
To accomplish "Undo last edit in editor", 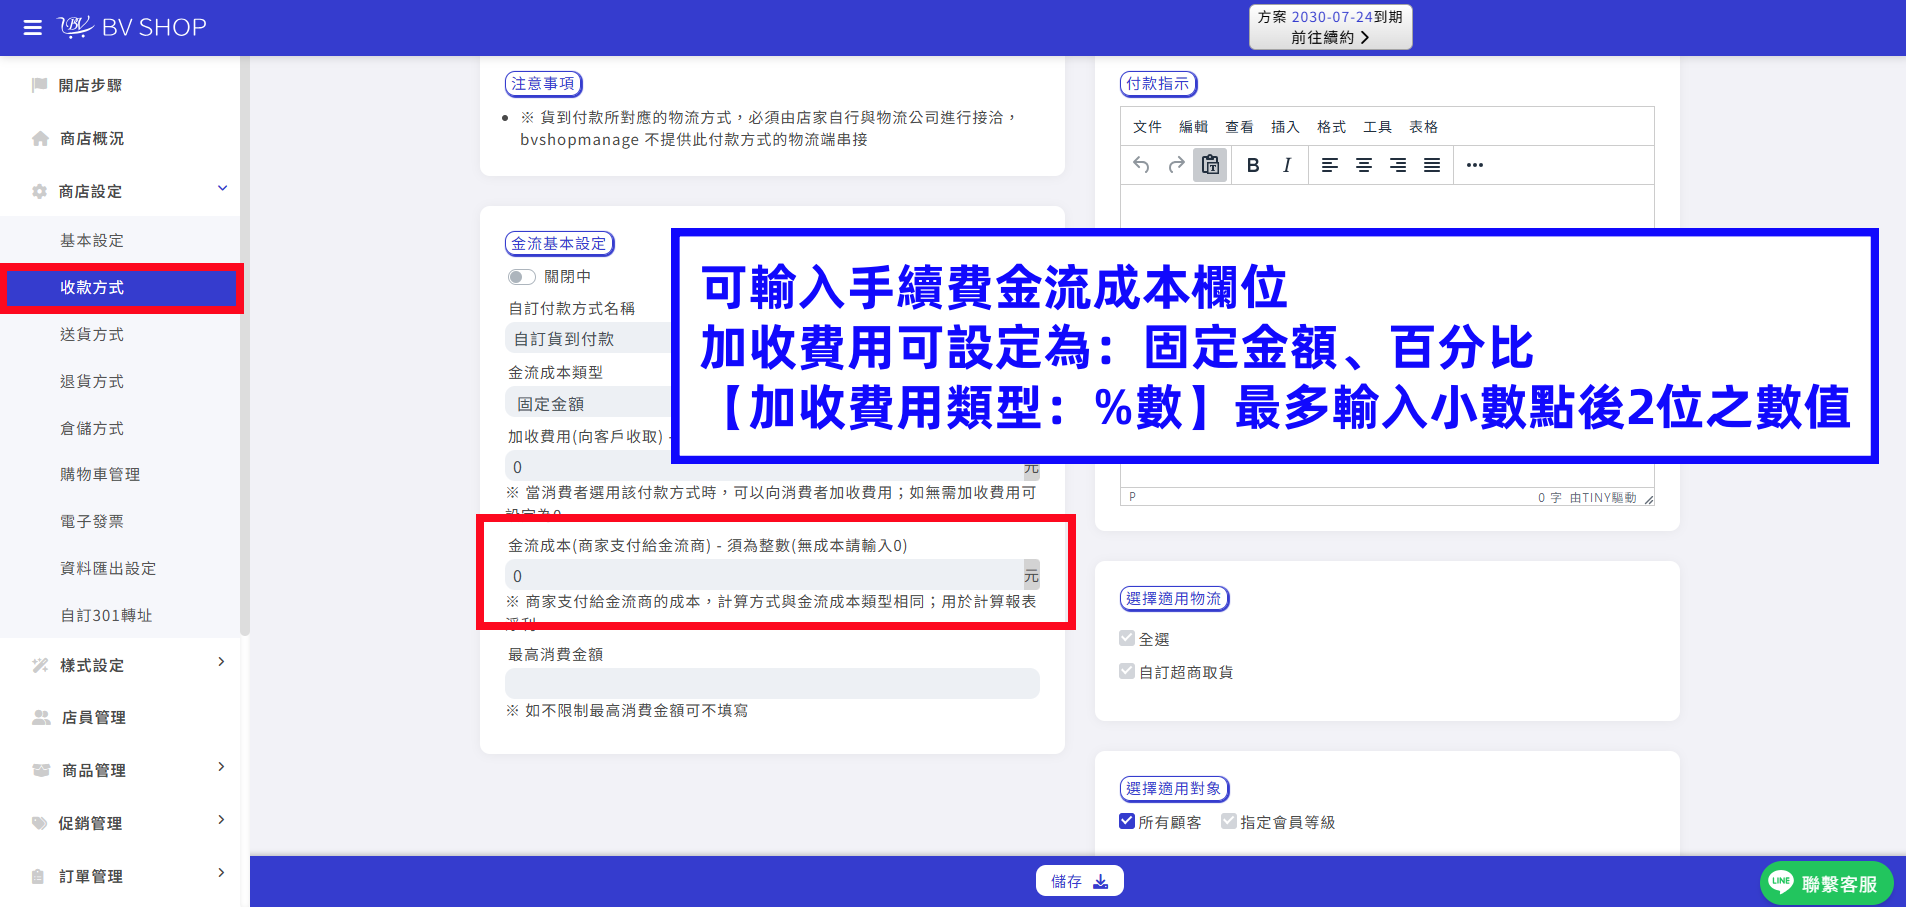I will click(x=1141, y=165).
